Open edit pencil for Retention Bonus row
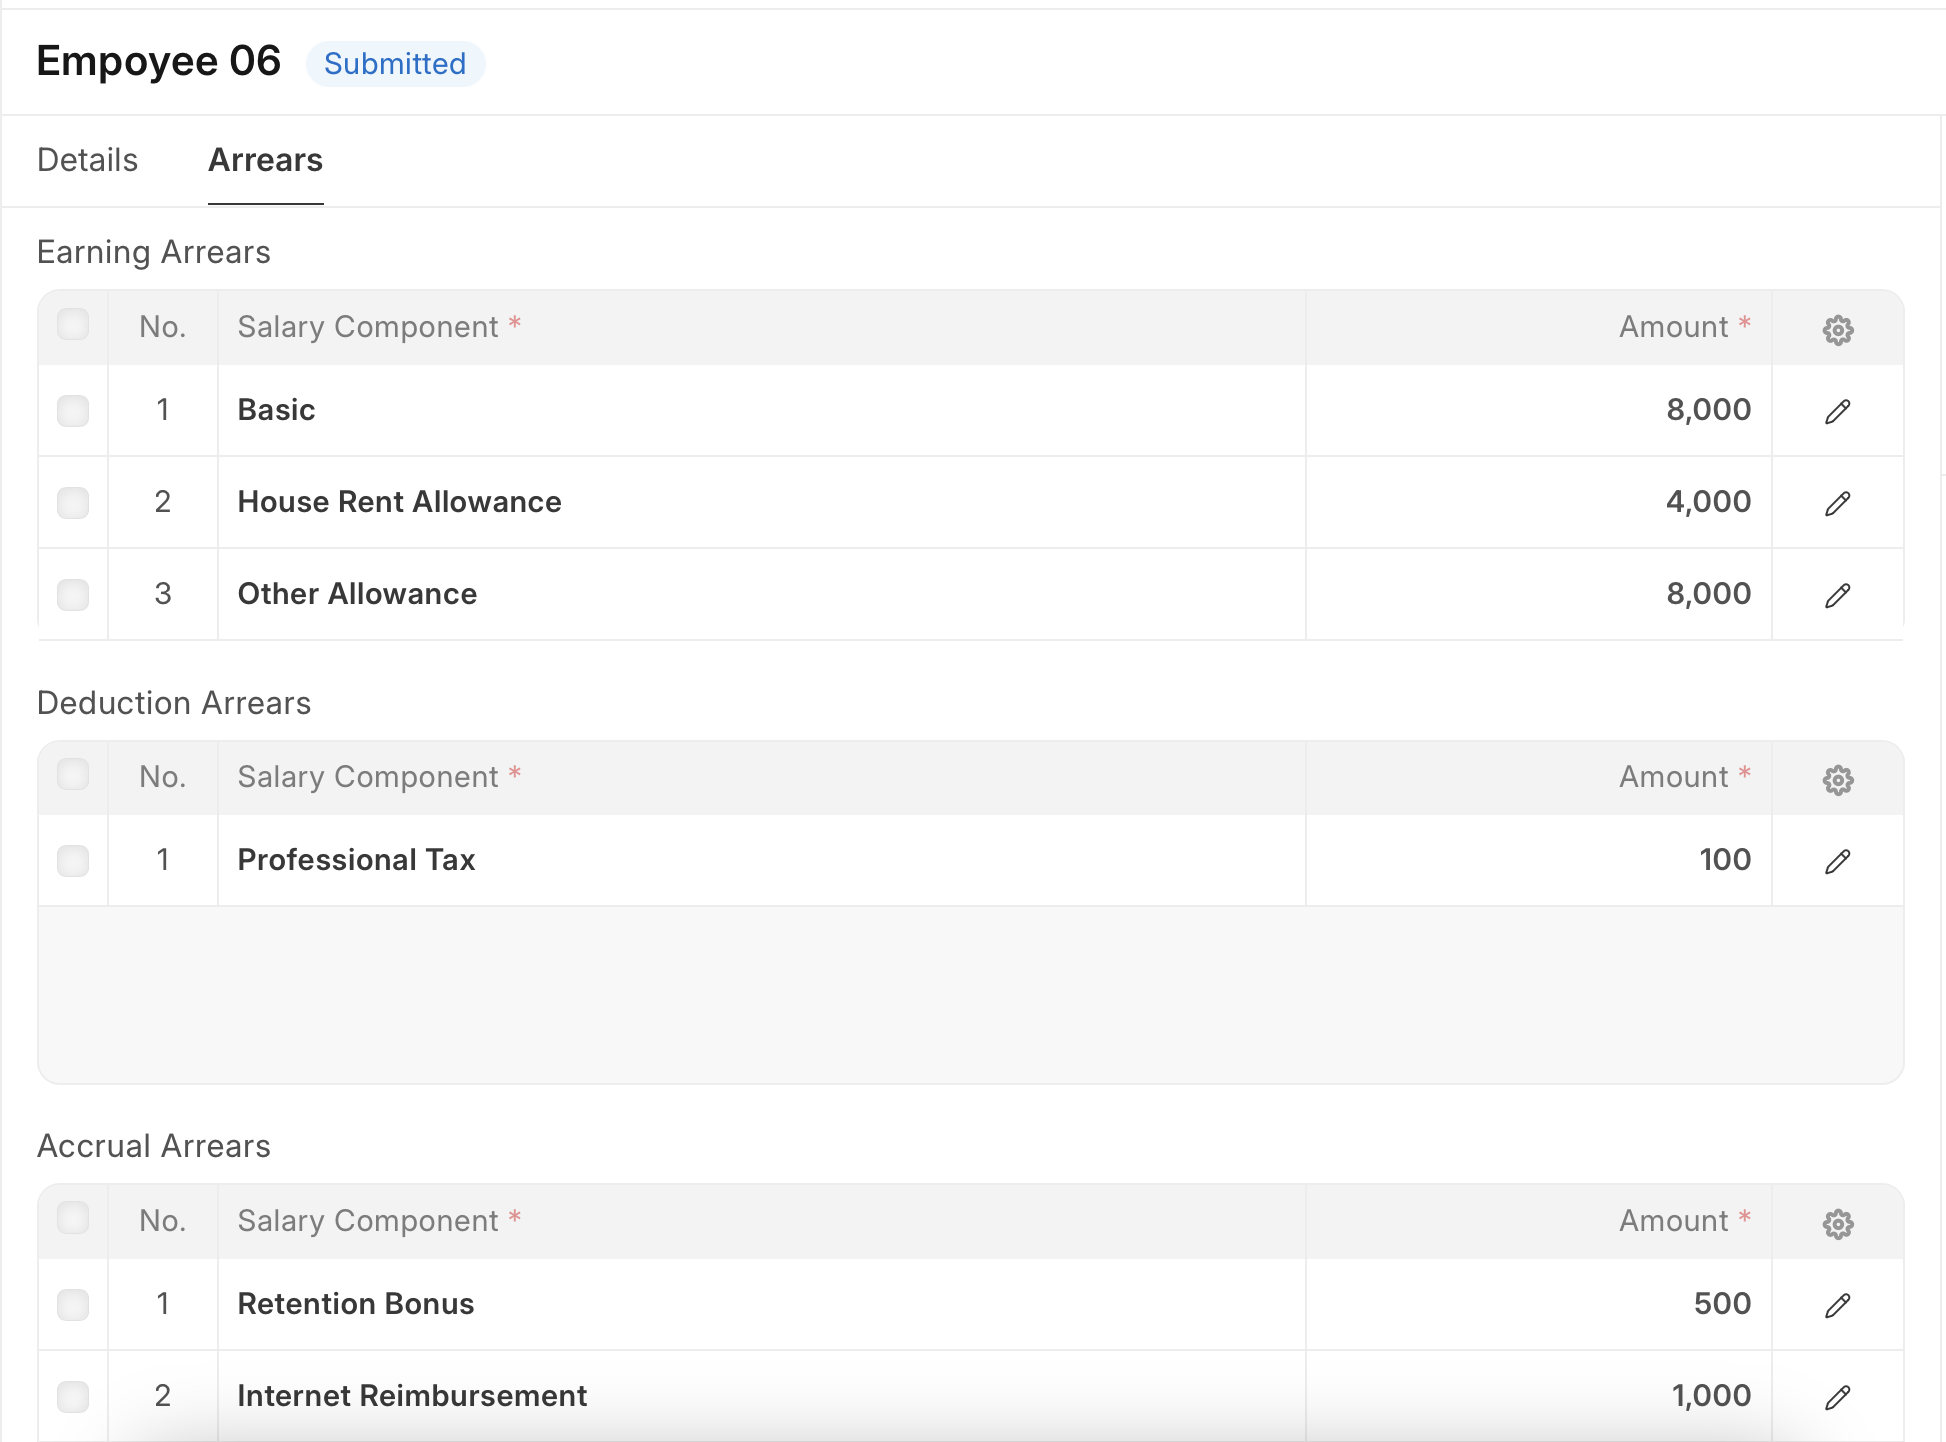Image resolution: width=1946 pixels, height=1442 pixels. click(1837, 1305)
